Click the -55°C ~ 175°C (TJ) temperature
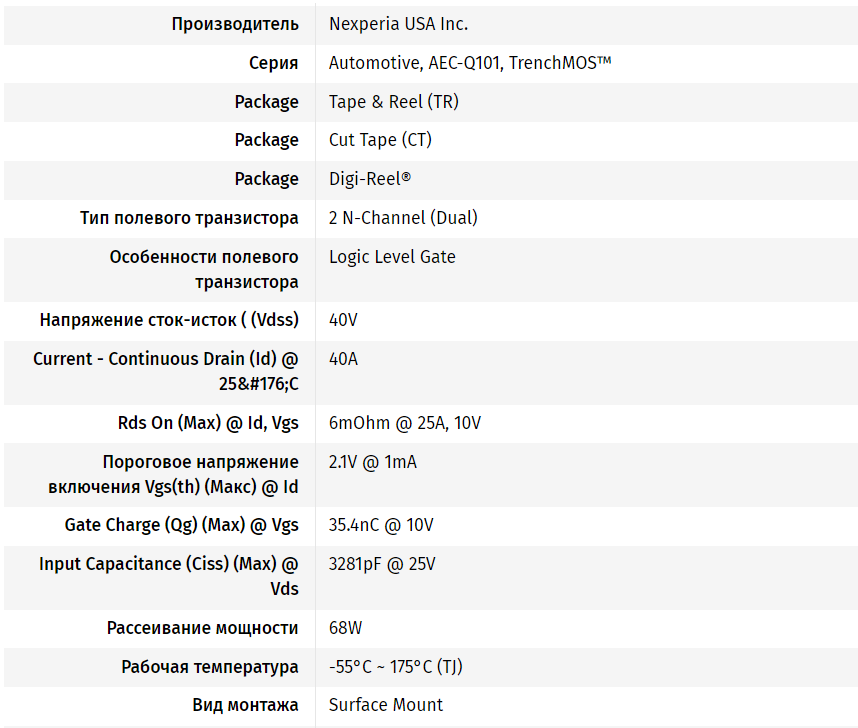The height and width of the screenshot is (728, 858). pyautogui.click(x=396, y=667)
